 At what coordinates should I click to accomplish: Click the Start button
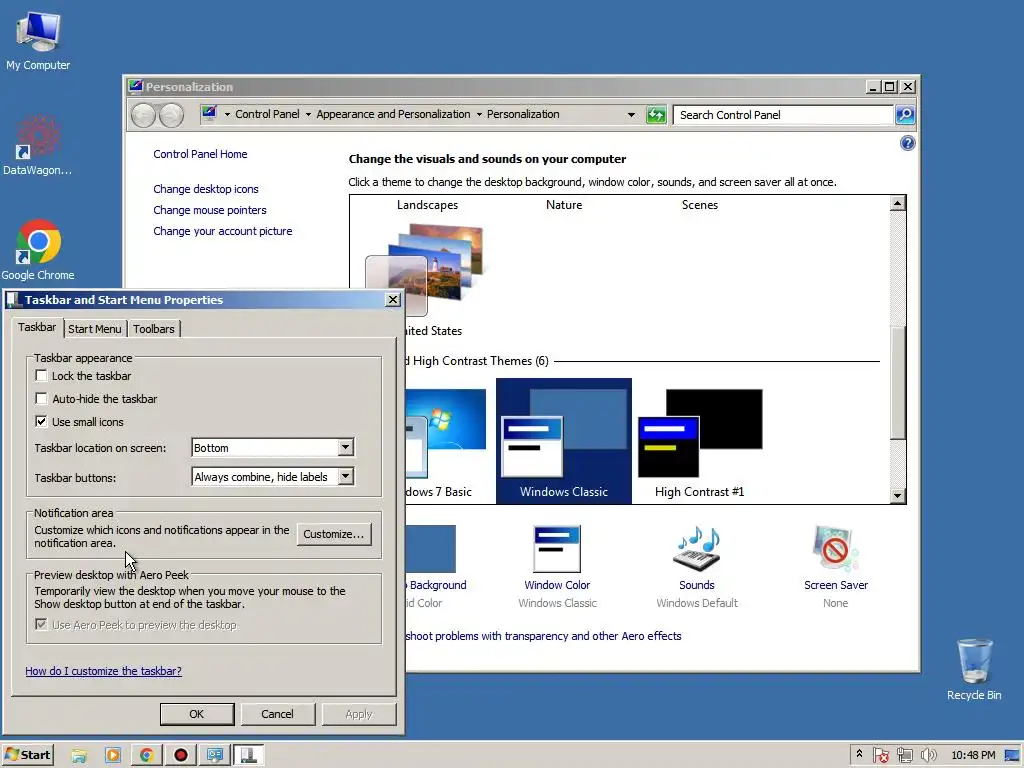click(27, 755)
